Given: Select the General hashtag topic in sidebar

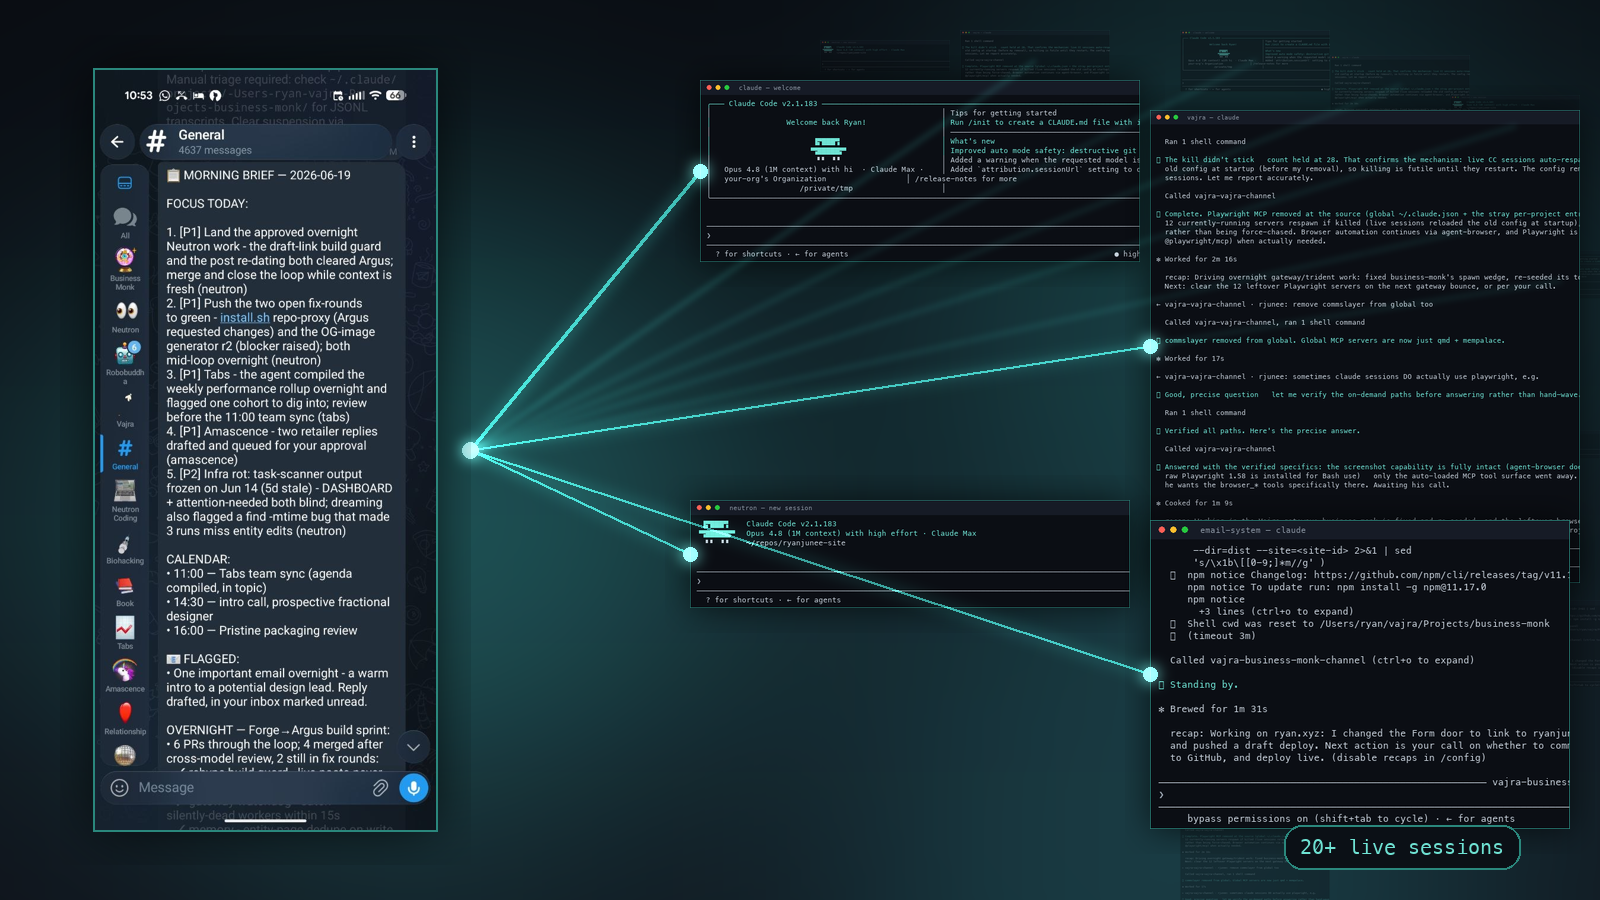Looking at the screenshot, I should click(x=125, y=453).
